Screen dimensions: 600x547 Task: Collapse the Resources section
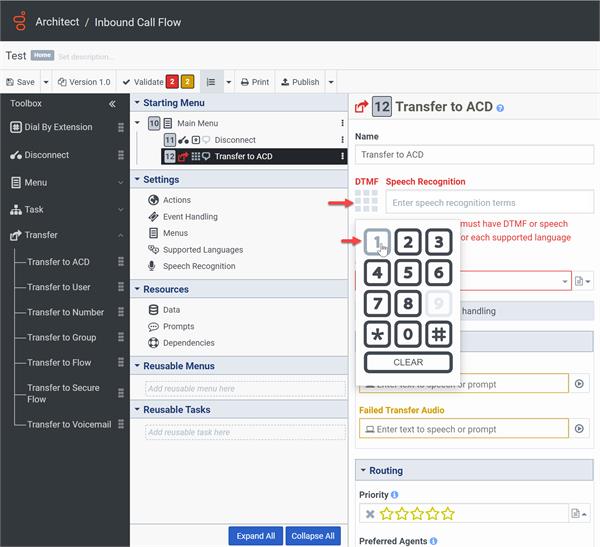[137, 289]
